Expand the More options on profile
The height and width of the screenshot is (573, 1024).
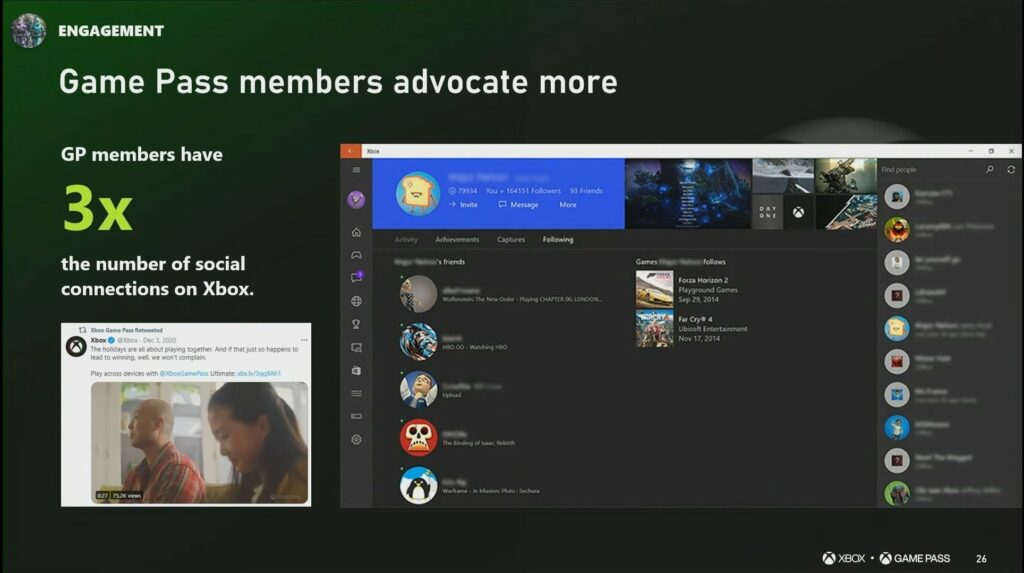pos(568,205)
